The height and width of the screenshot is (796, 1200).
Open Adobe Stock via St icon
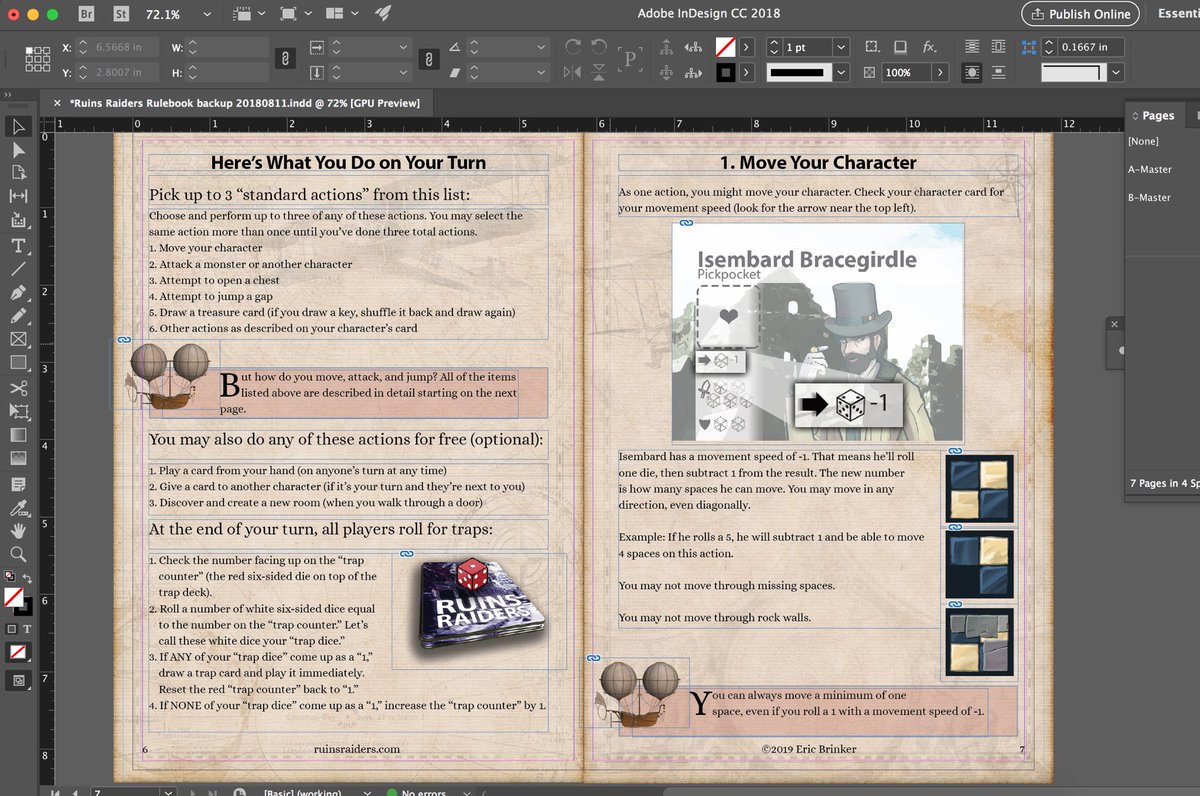click(x=122, y=14)
